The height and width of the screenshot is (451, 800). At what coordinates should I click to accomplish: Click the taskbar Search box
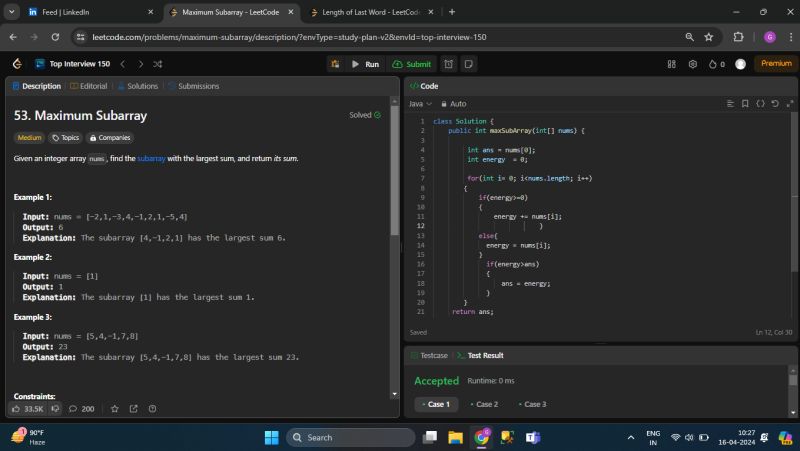click(351, 437)
